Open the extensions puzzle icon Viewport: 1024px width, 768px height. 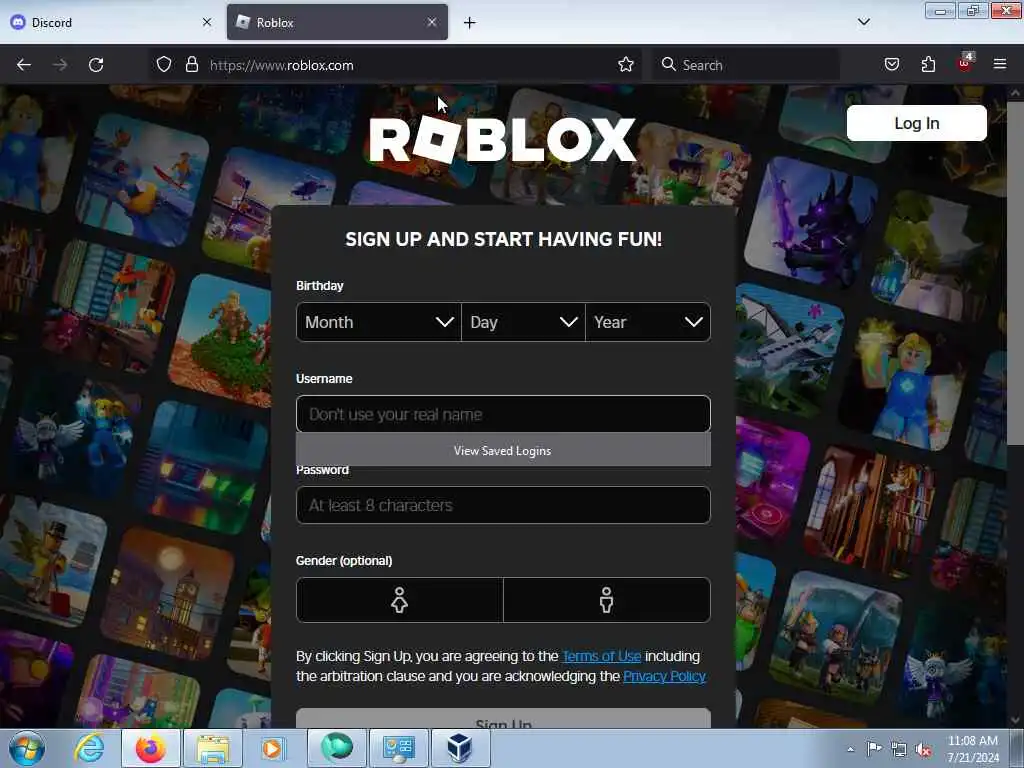pyautogui.click(x=928, y=64)
